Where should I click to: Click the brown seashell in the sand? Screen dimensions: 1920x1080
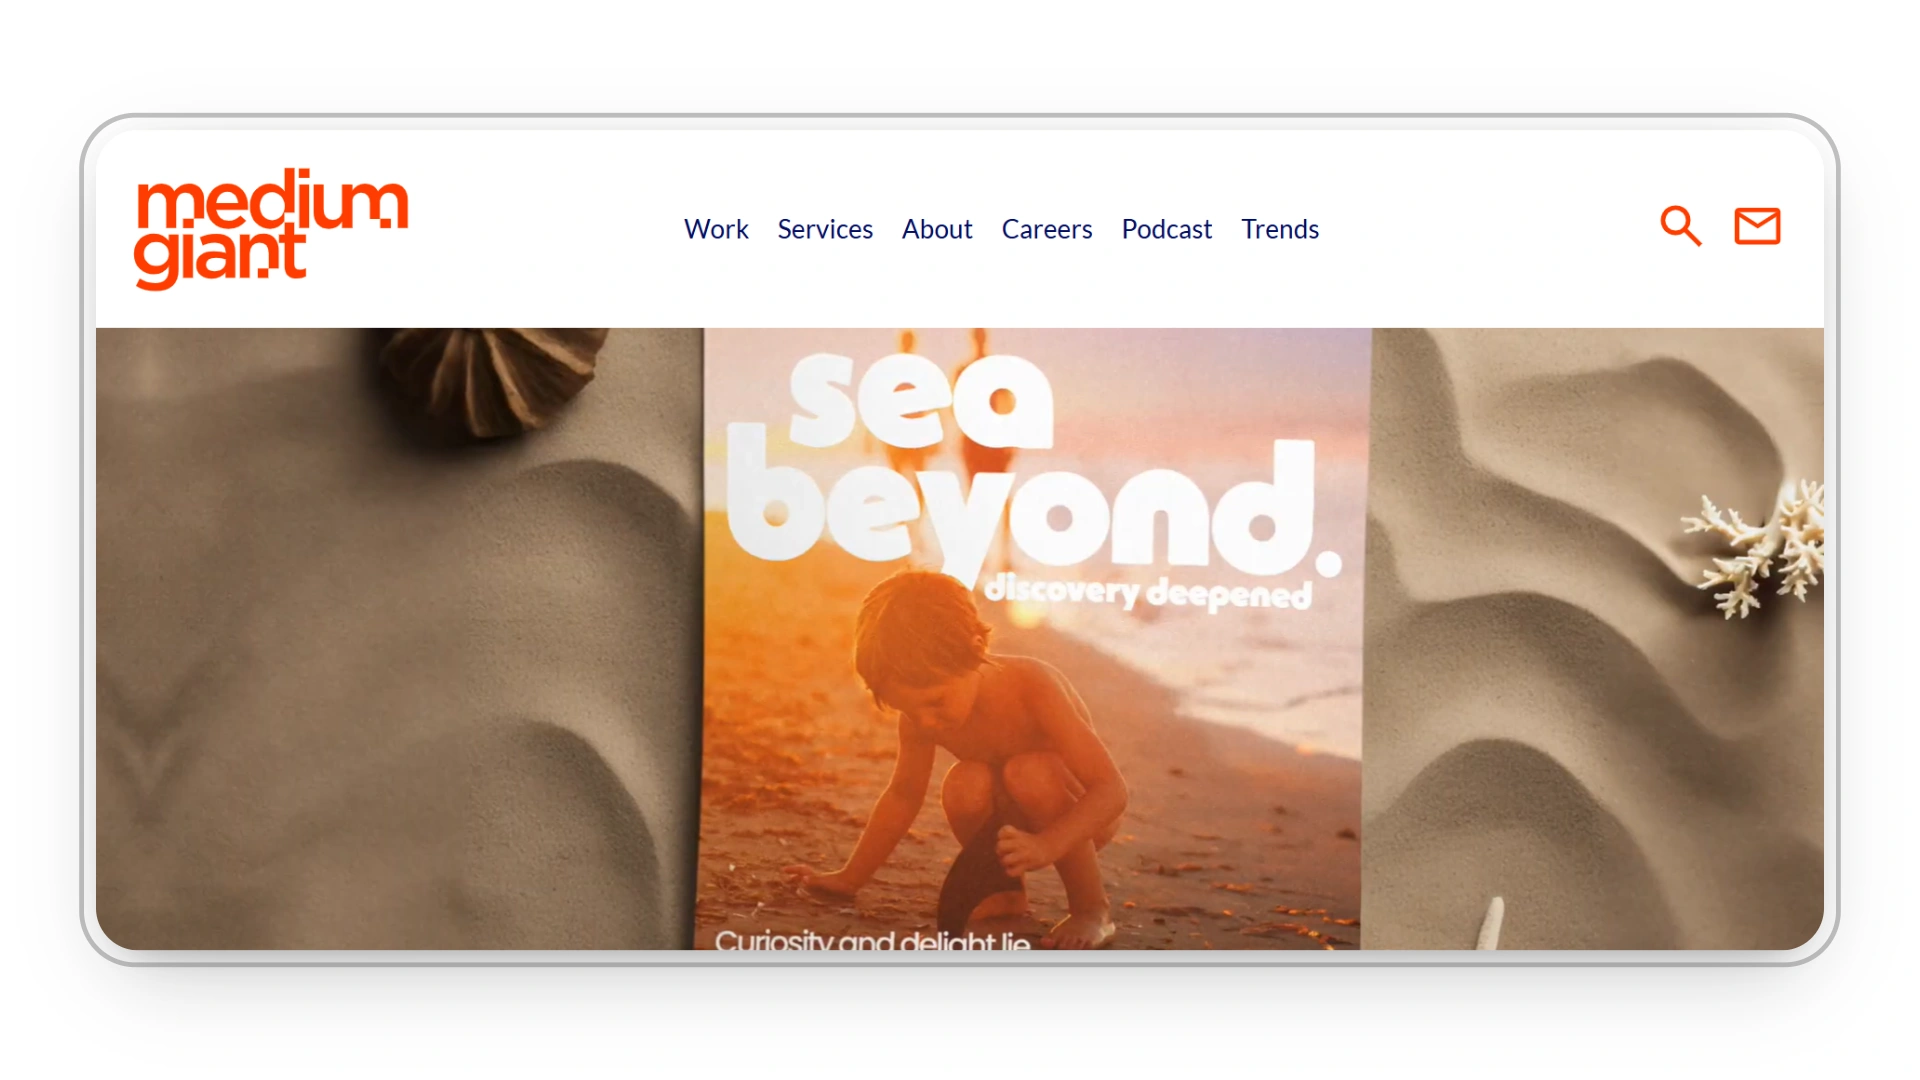coord(492,382)
